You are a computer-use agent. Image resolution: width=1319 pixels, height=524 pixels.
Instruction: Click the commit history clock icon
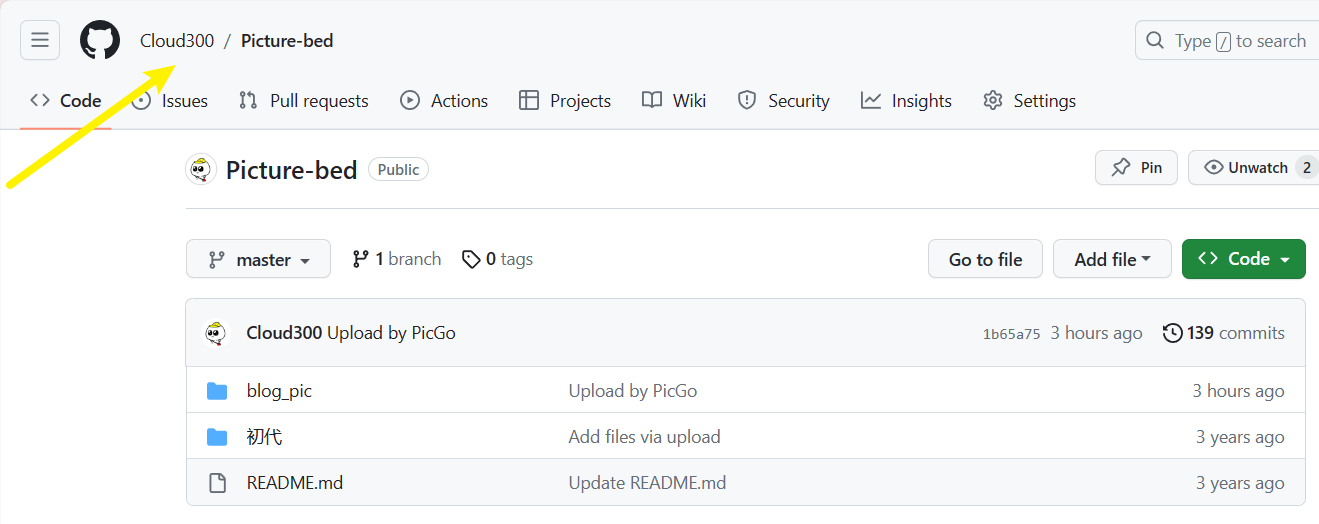tap(1173, 333)
